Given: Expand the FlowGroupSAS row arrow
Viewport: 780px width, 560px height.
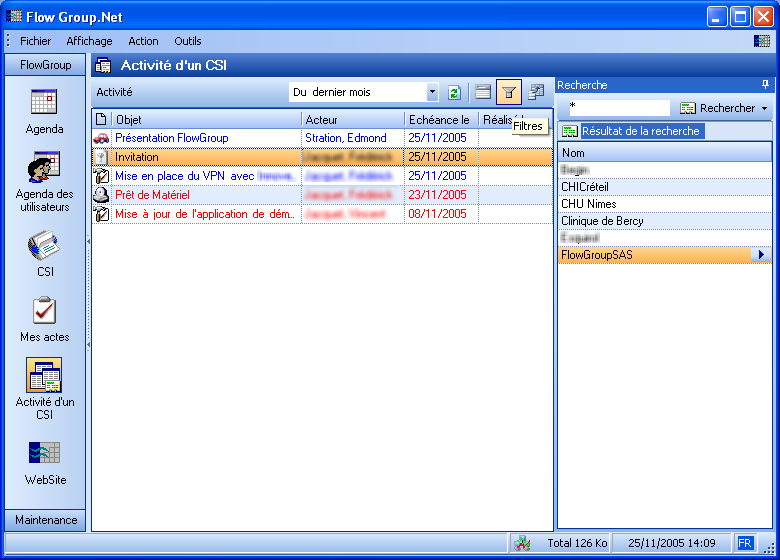Looking at the screenshot, I should point(763,256).
